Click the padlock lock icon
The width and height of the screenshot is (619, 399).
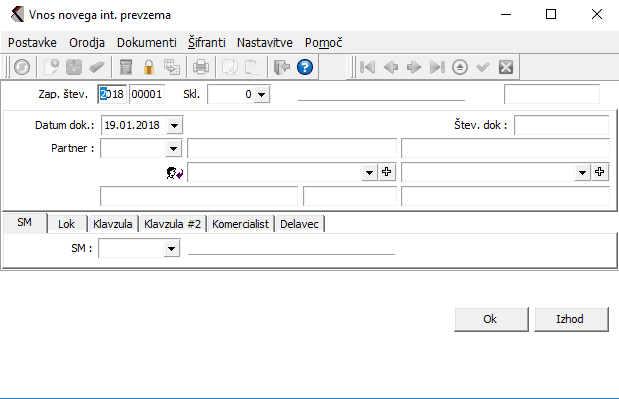(x=149, y=67)
